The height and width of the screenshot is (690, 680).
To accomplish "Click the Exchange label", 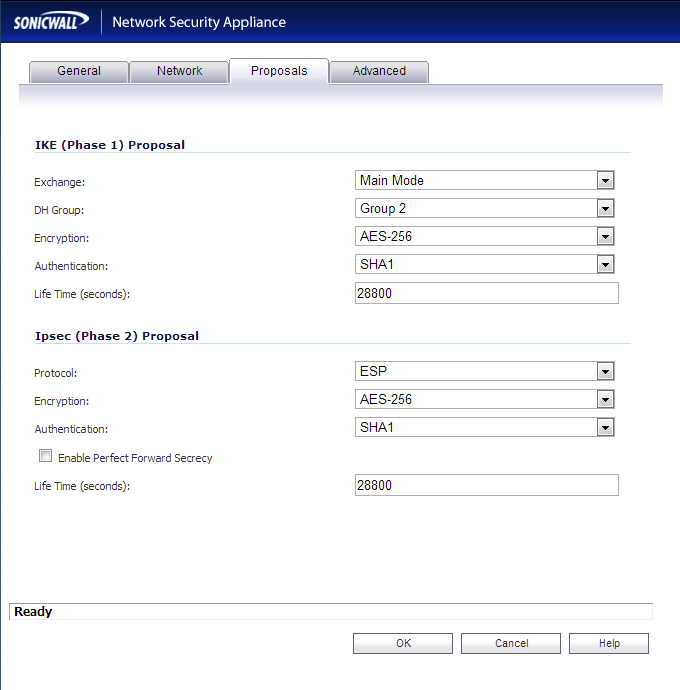I will 59,182.
